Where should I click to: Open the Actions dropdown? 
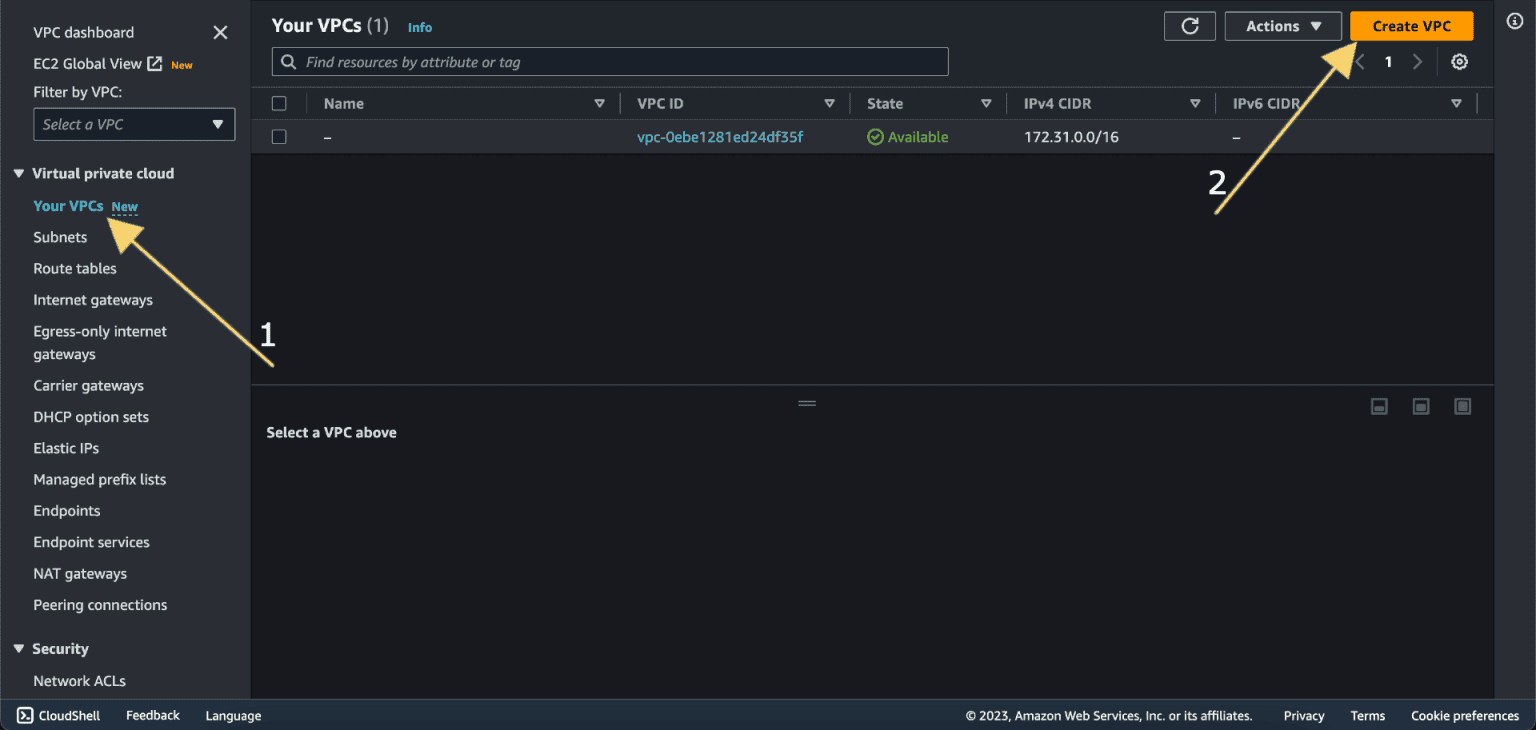pyautogui.click(x=1283, y=26)
